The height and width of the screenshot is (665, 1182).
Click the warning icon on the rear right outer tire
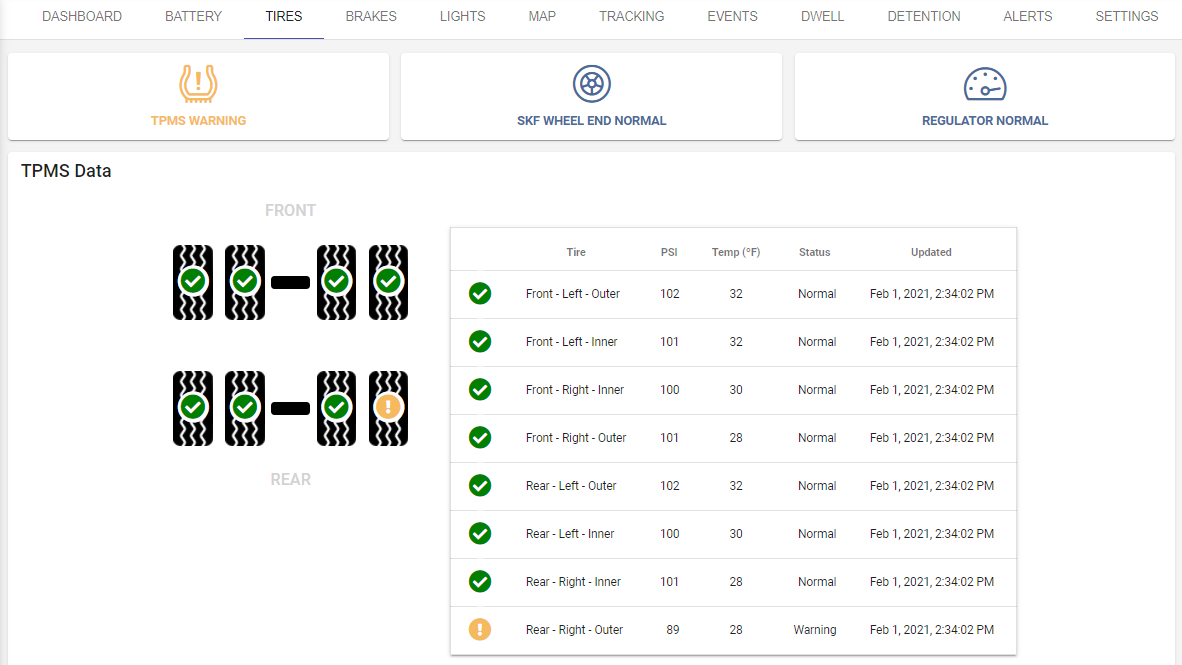[388, 408]
